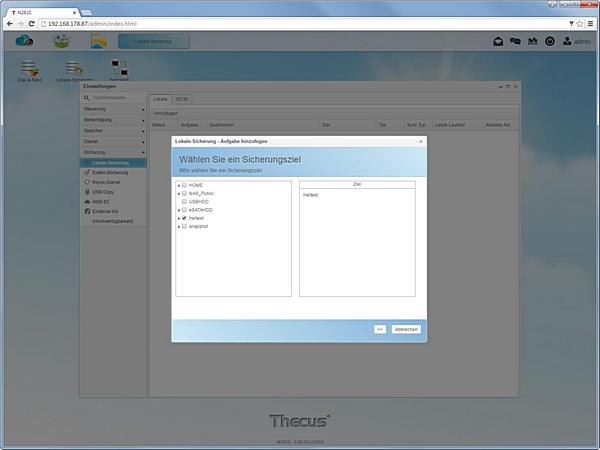Screen dimensions: 600x450
Task: Click the Einfache HA sidebar icon
Action: pyautogui.click(x=87, y=211)
